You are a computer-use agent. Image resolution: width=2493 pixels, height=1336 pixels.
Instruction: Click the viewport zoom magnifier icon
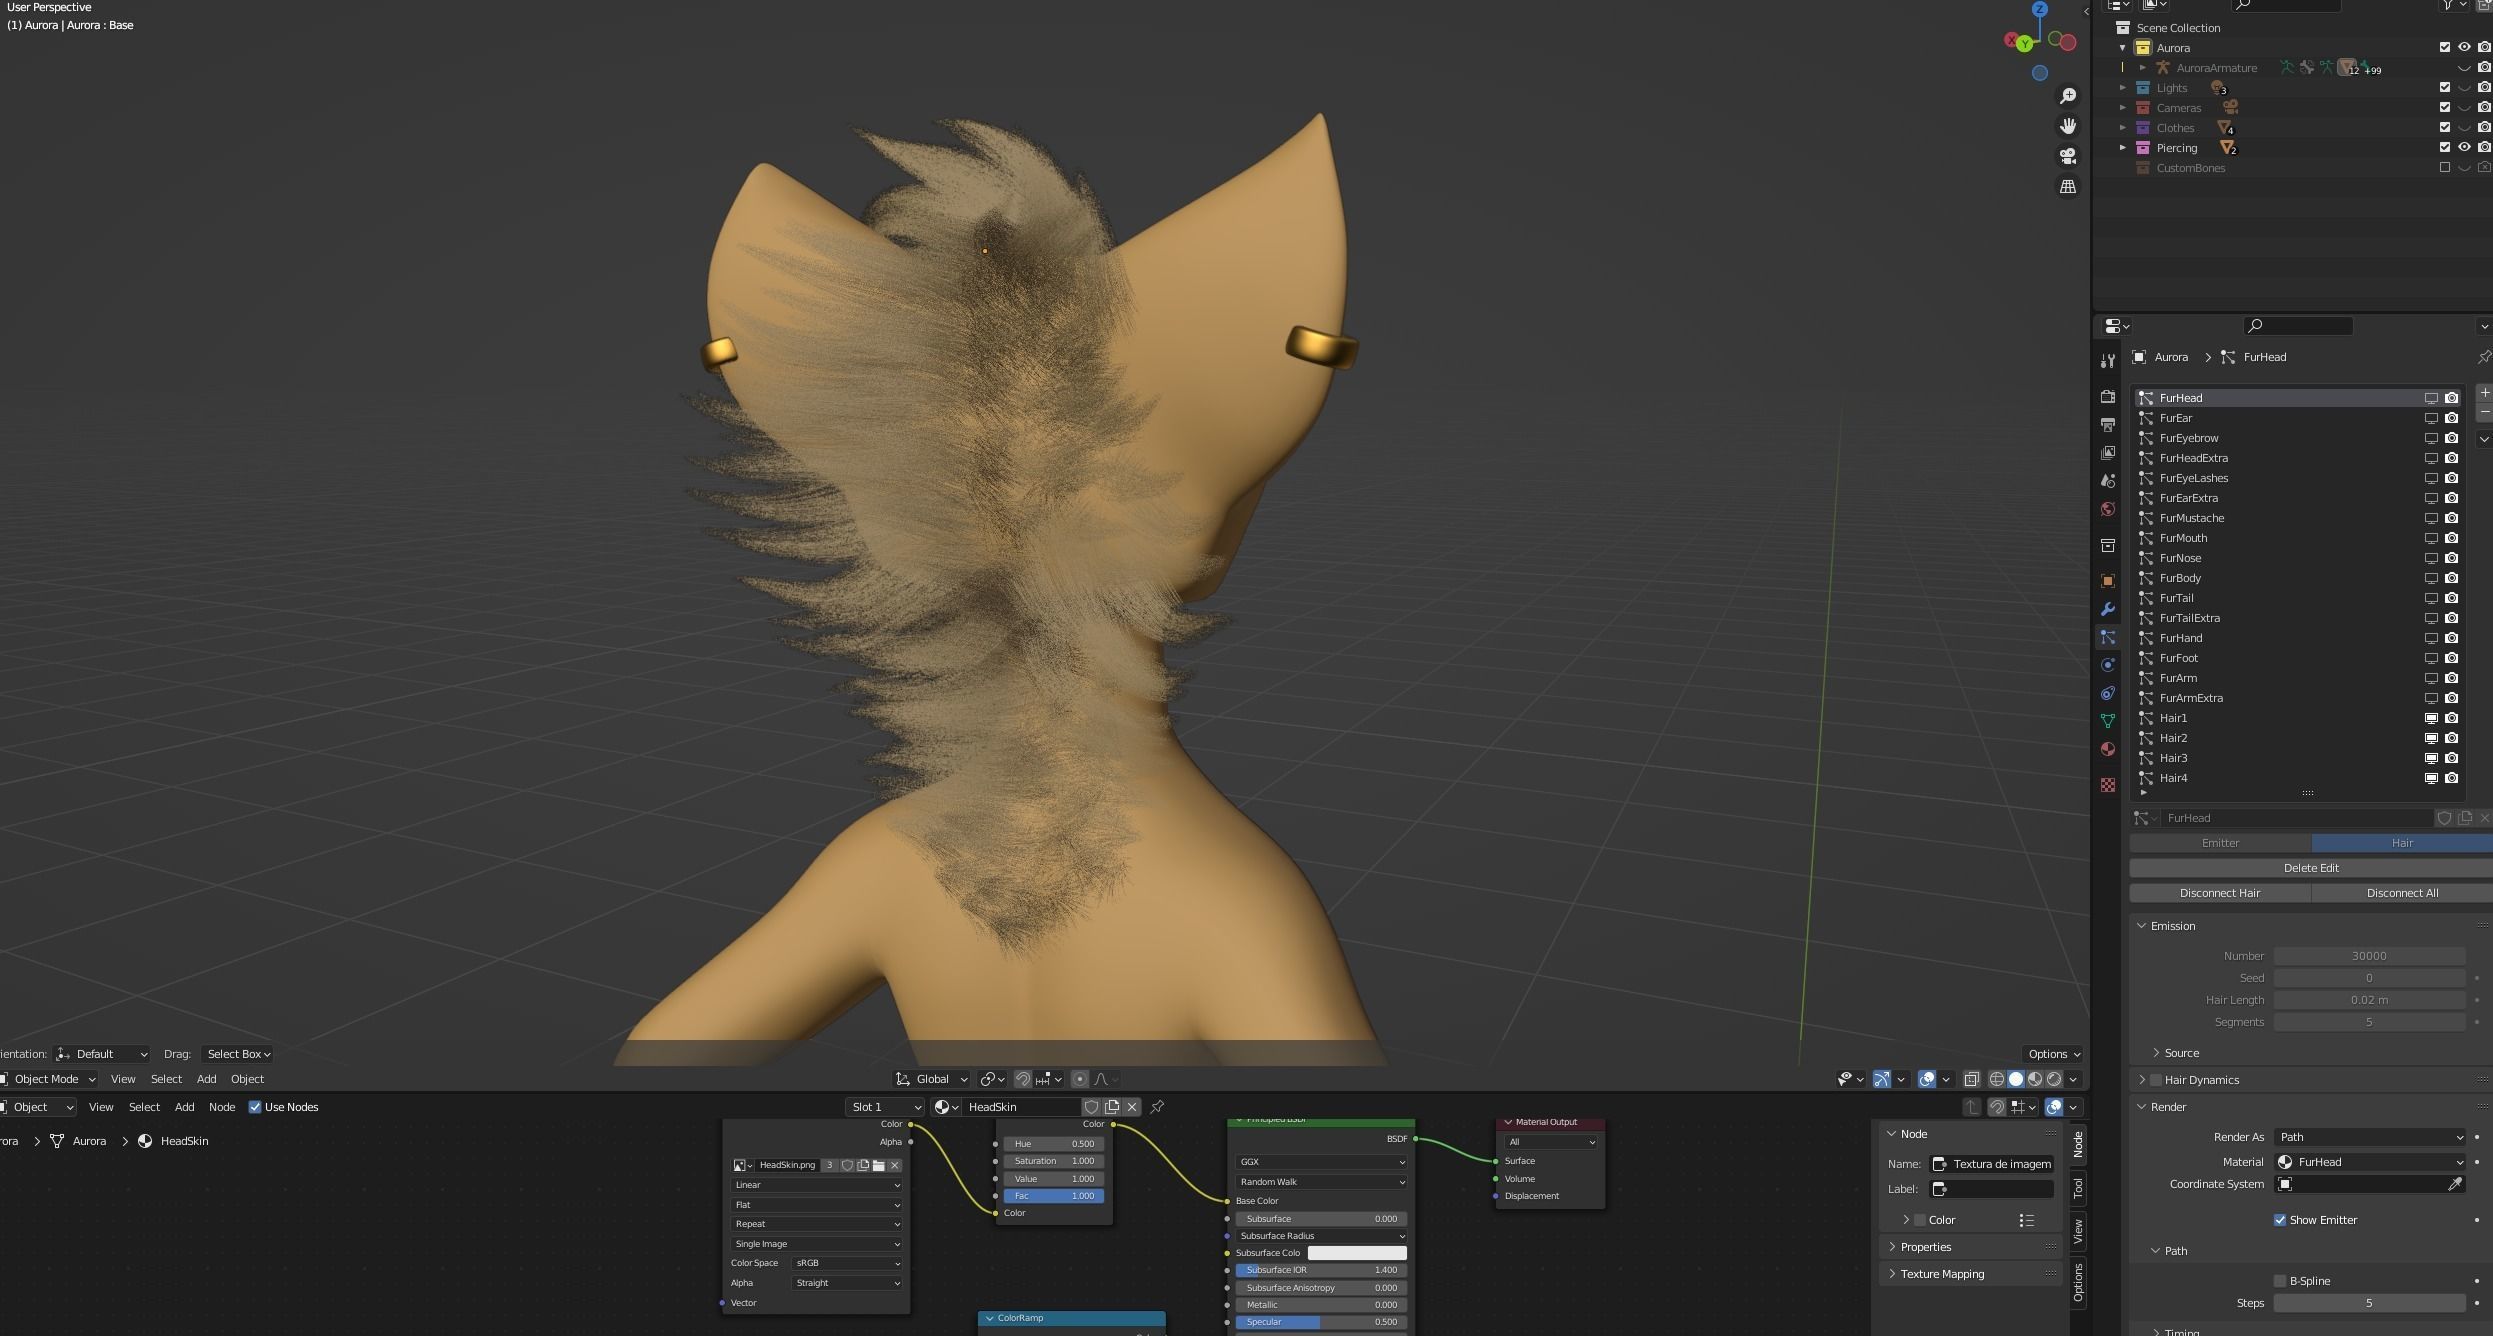click(x=2067, y=96)
